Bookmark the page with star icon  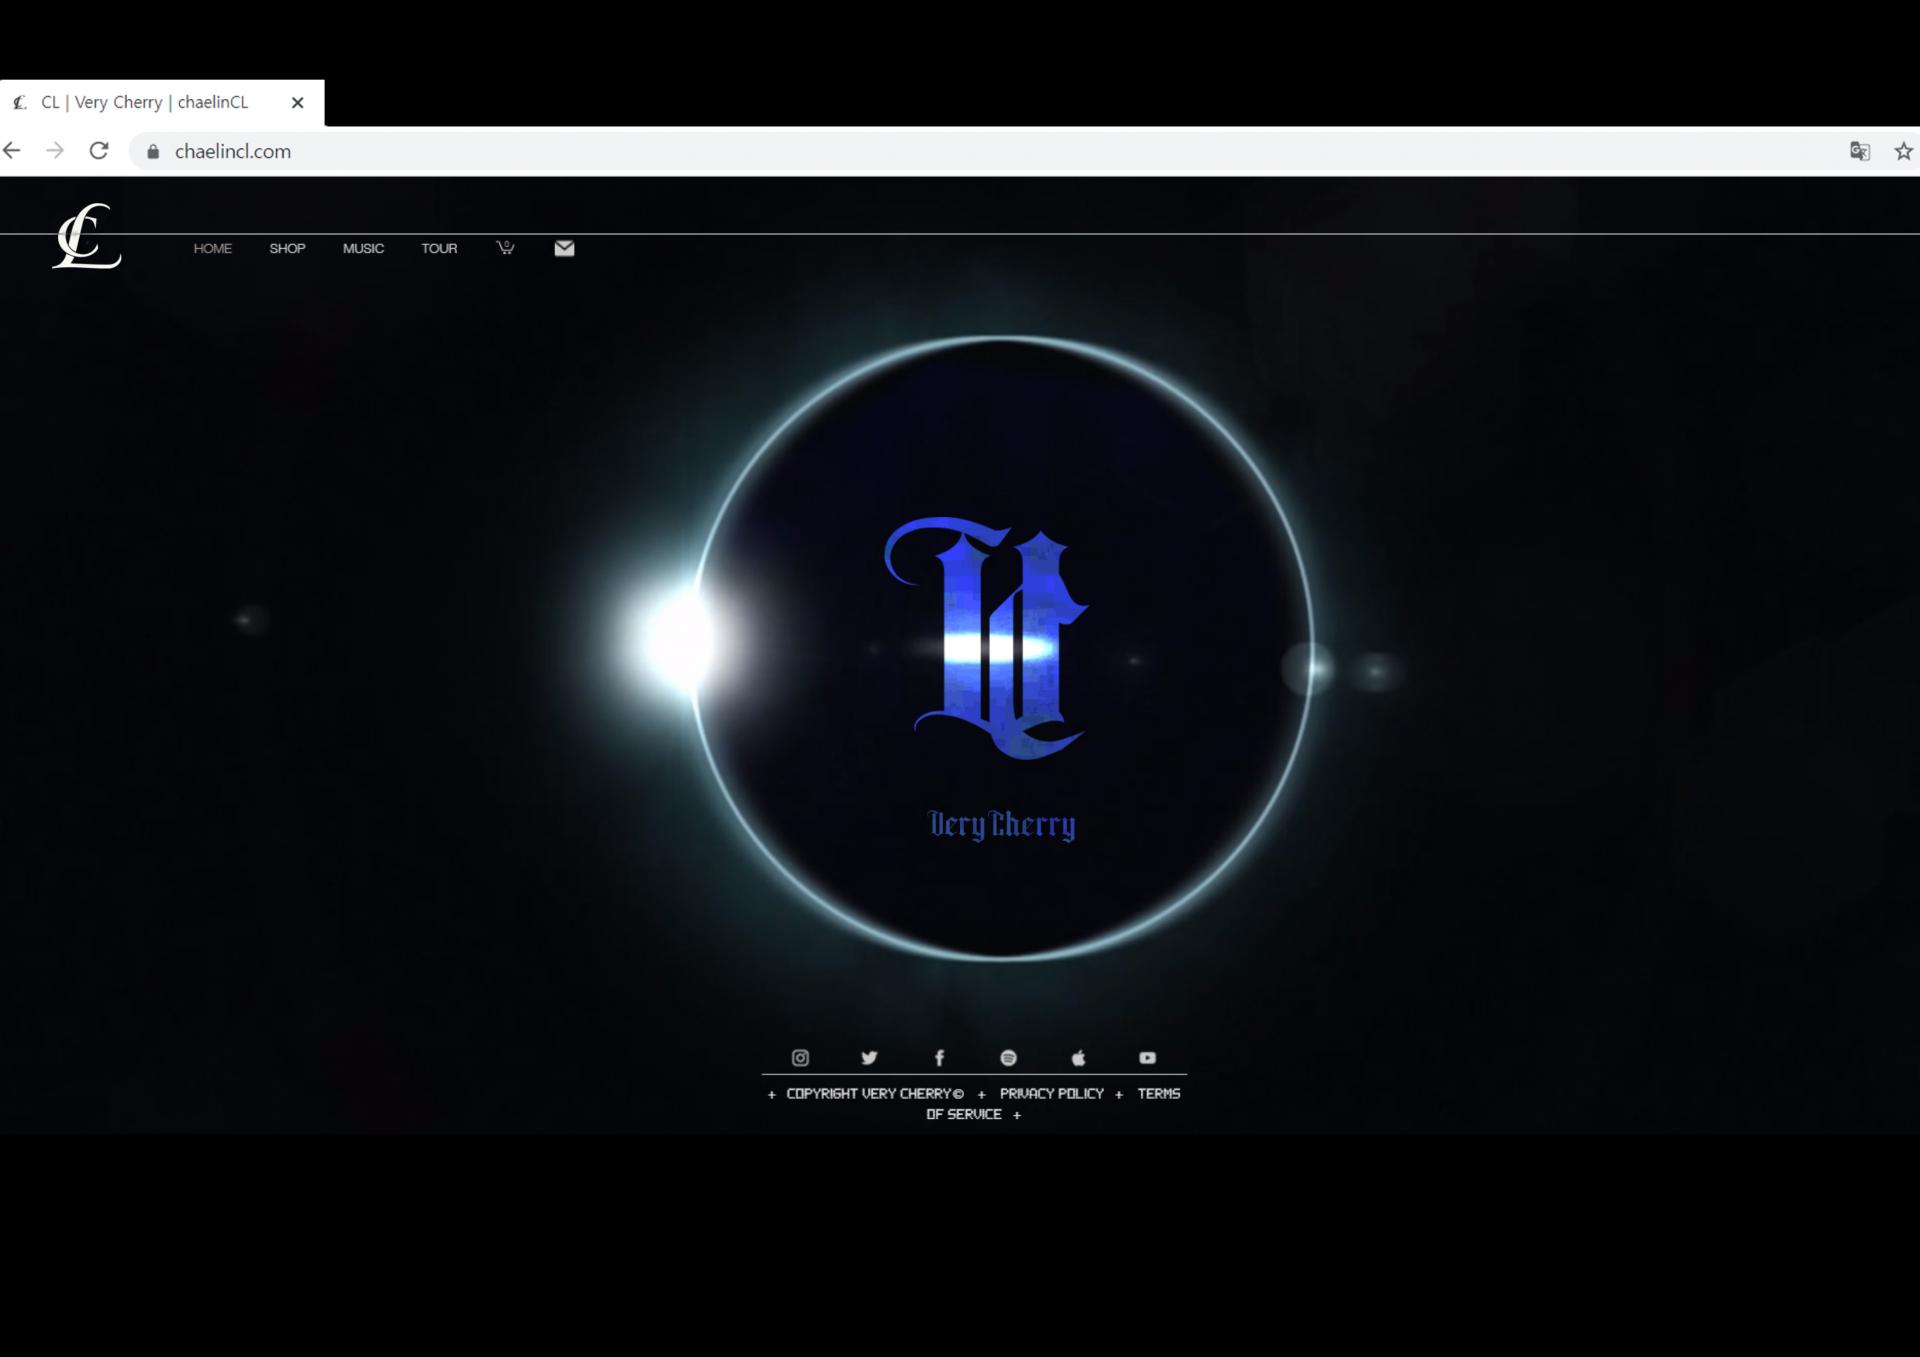point(1903,151)
